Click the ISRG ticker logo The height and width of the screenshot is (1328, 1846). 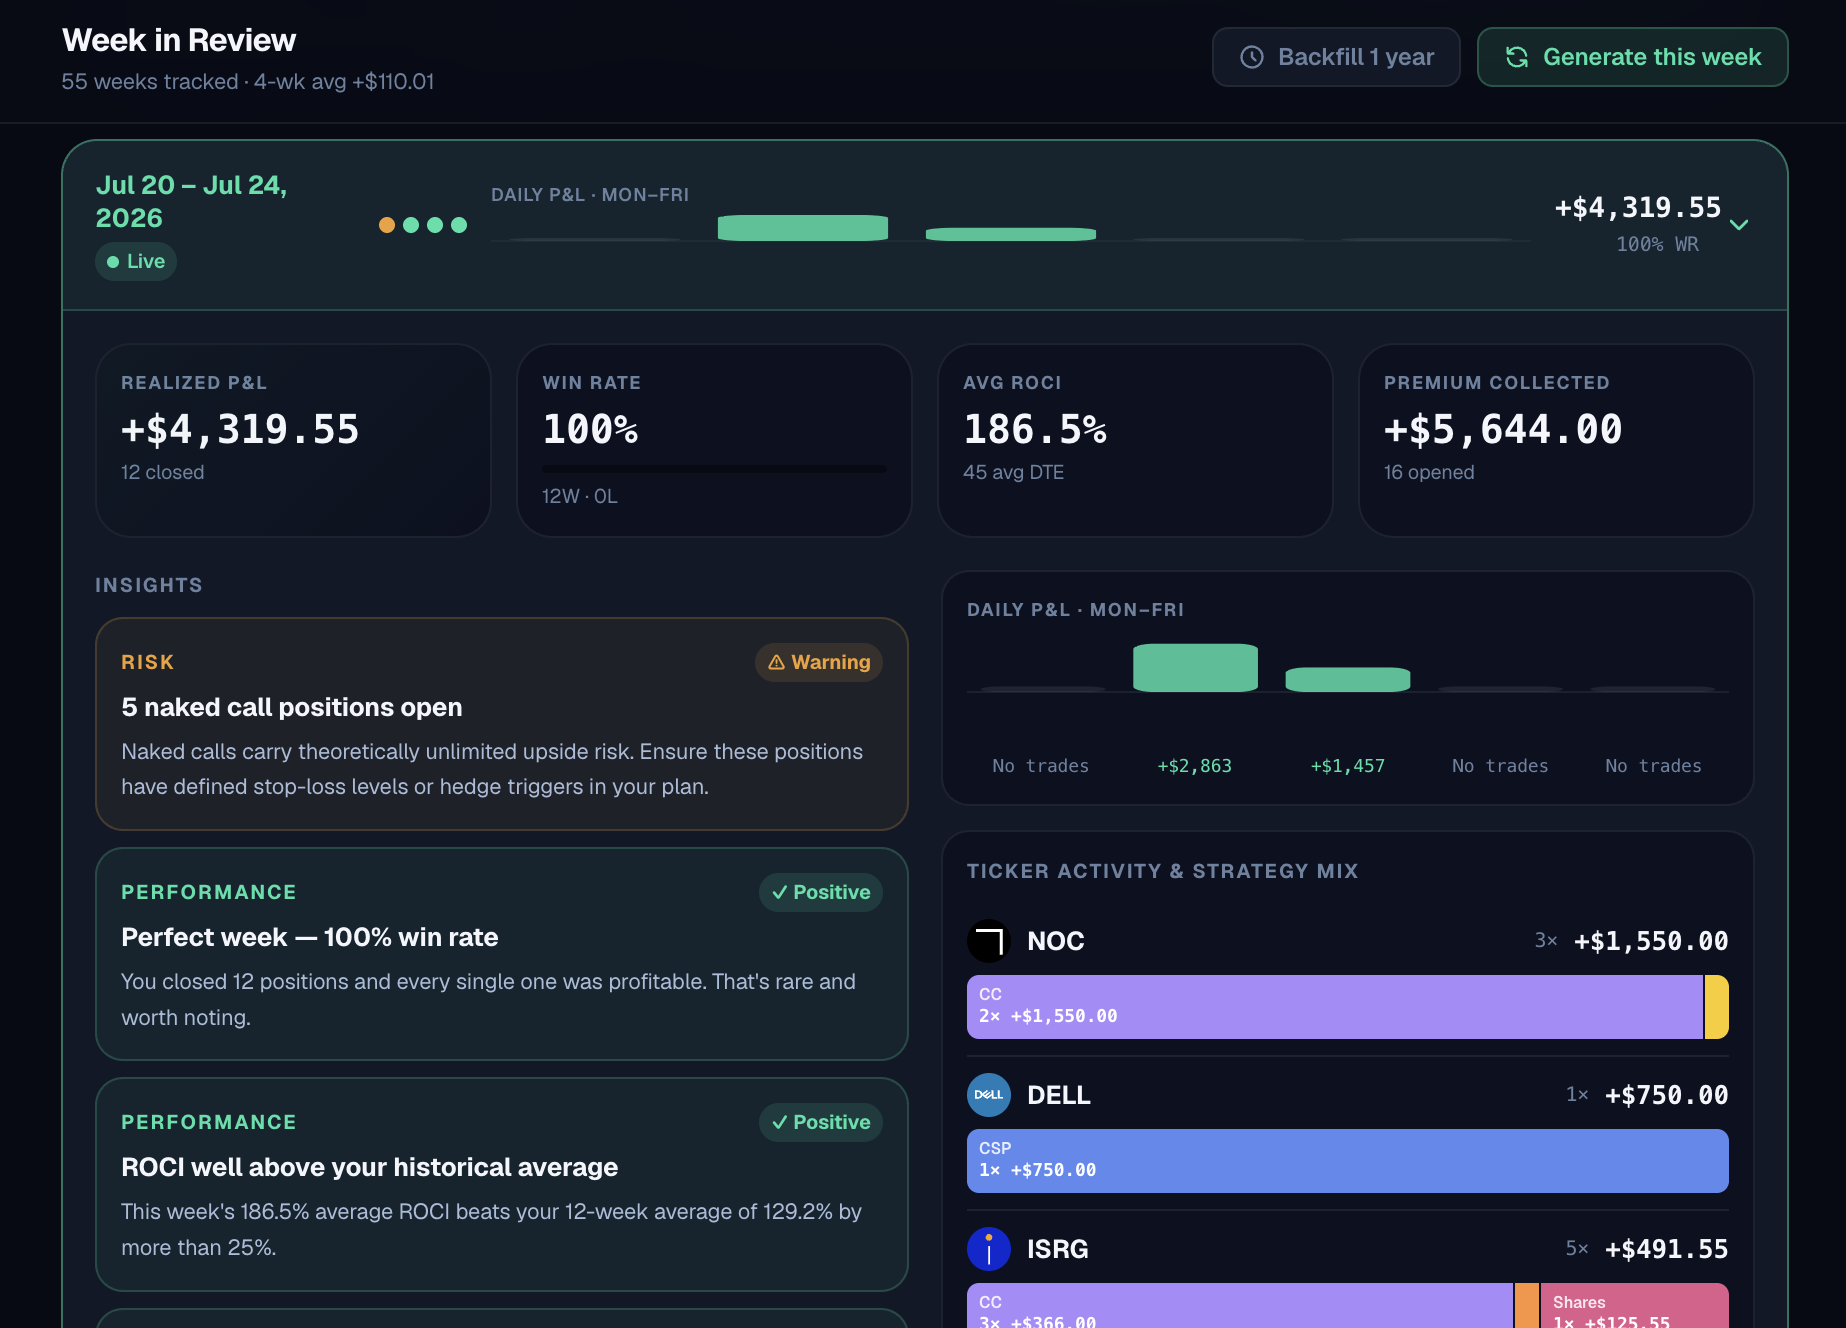click(x=989, y=1249)
